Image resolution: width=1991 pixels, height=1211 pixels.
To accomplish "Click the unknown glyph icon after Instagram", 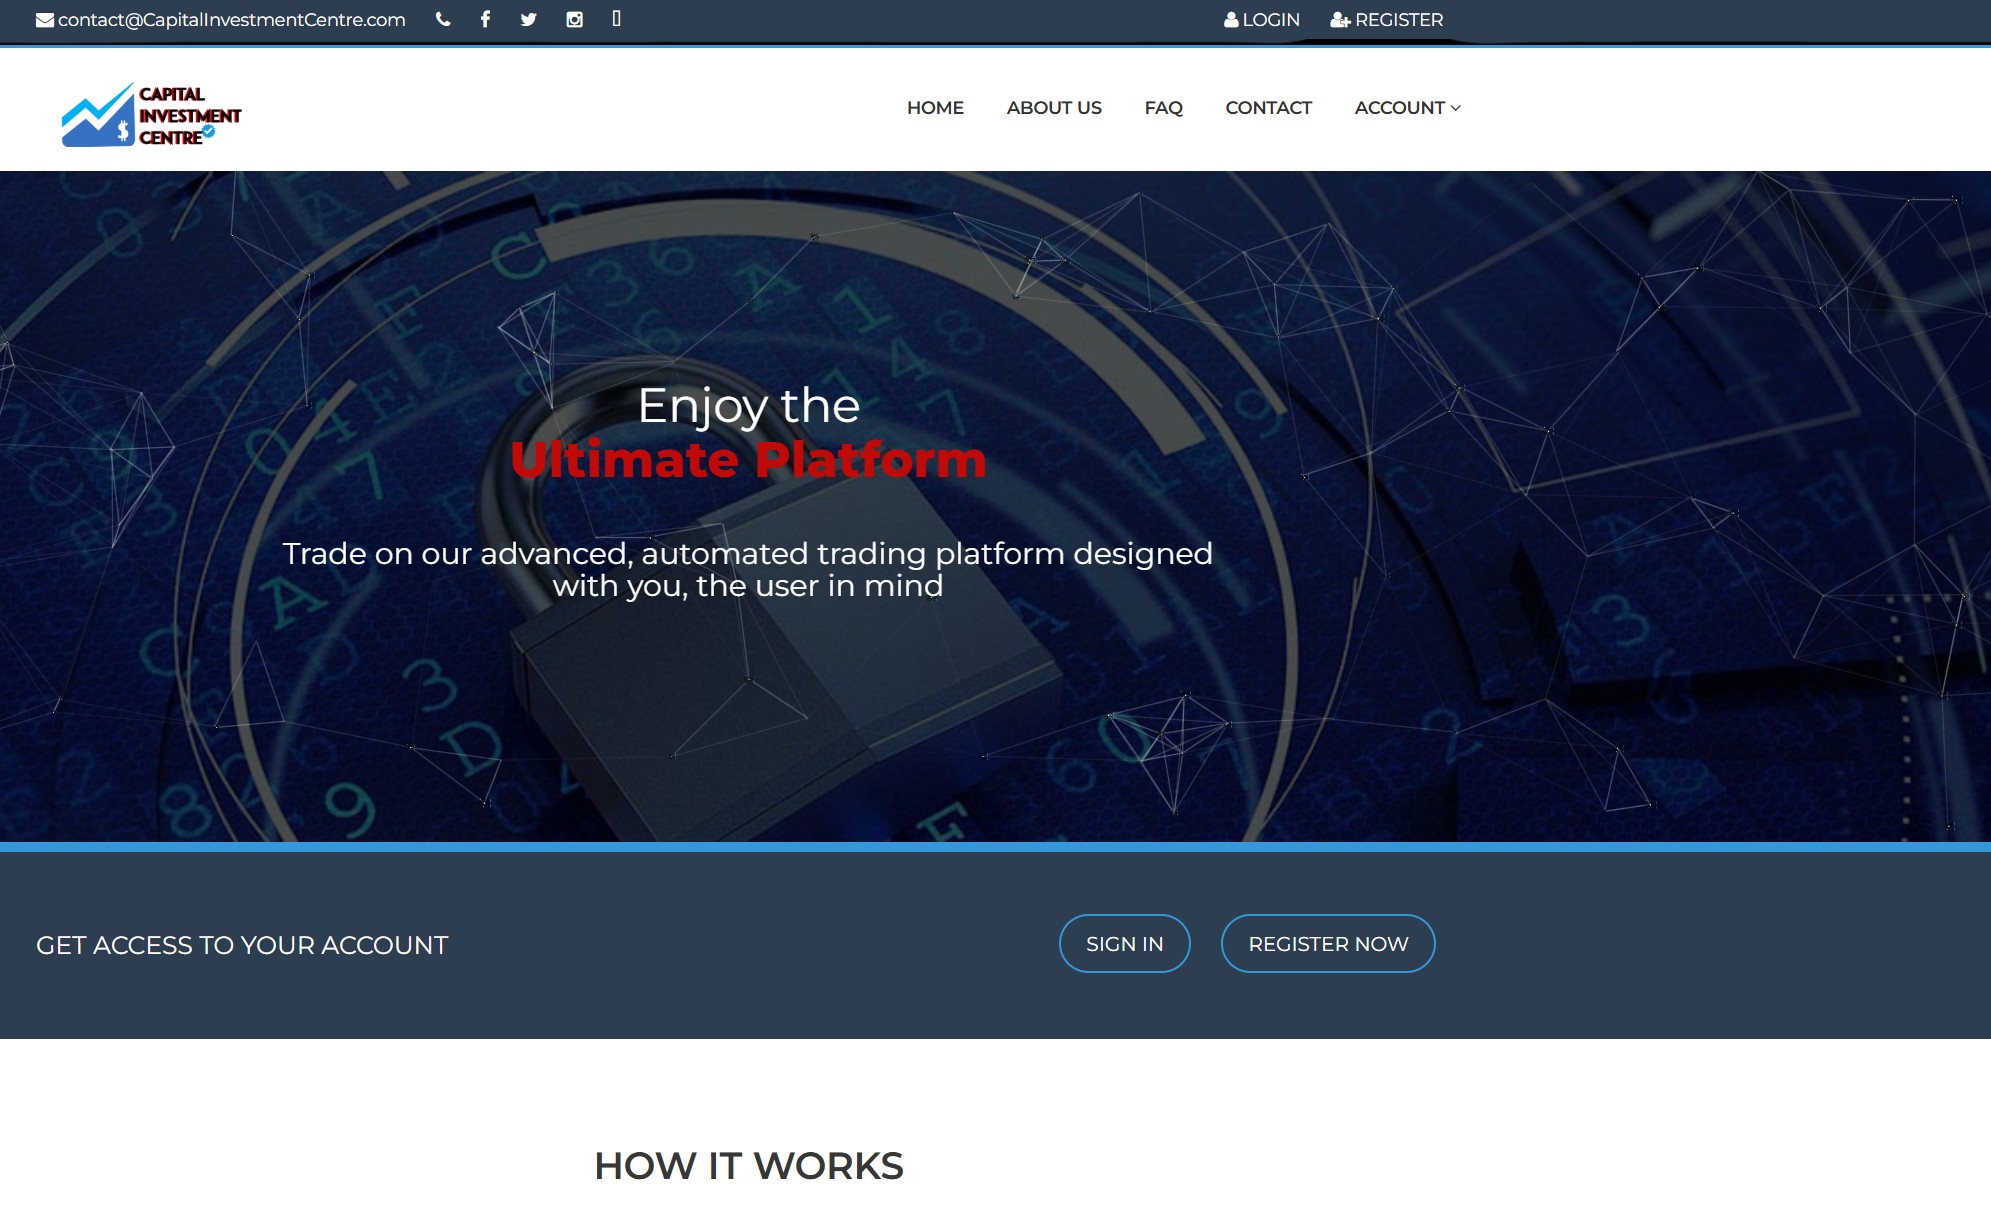I will click(617, 18).
